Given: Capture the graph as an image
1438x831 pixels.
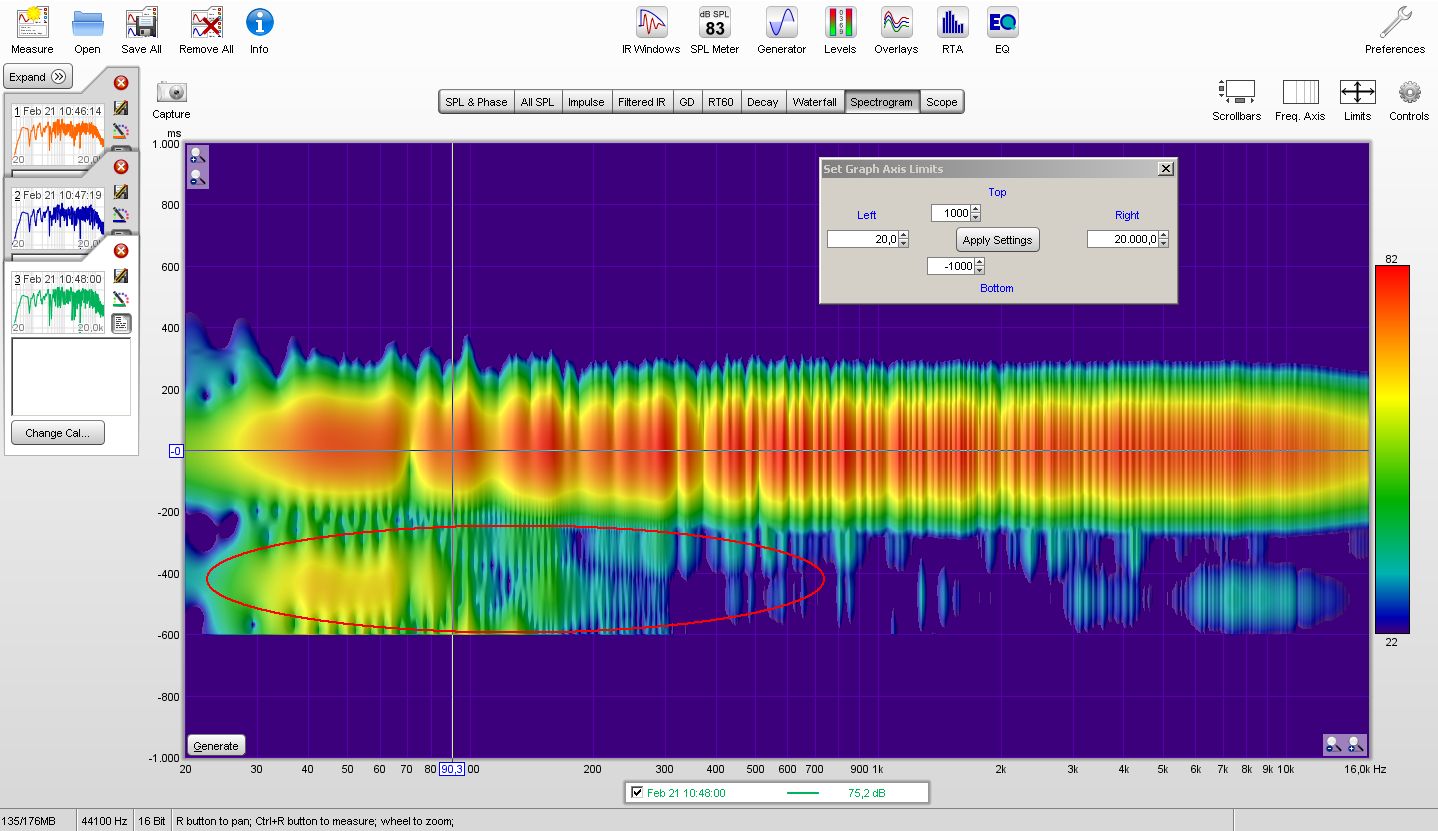Looking at the screenshot, I should [x=172, y=100].
